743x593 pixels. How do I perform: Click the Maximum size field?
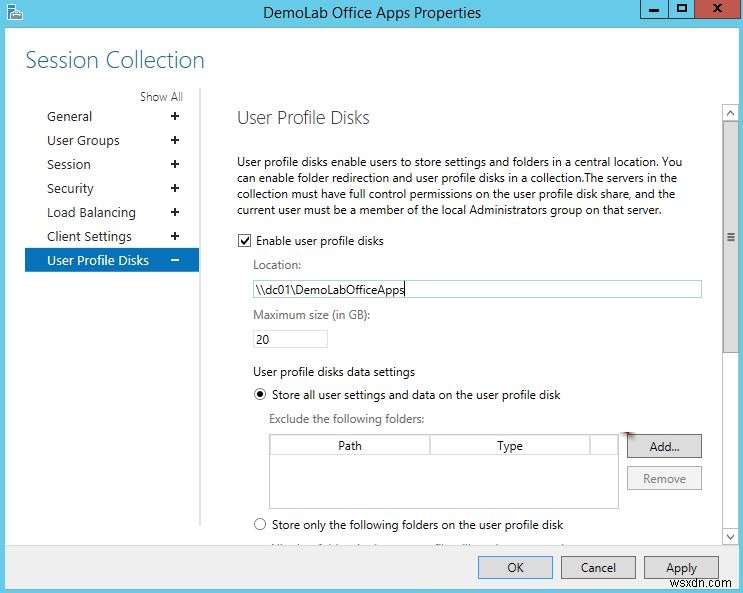pos(290,339)
